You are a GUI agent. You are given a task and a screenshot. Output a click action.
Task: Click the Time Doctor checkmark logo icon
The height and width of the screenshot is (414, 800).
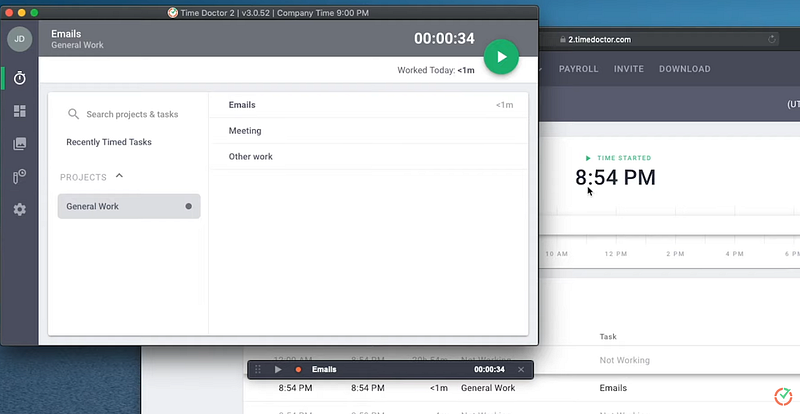click(783, 396)
